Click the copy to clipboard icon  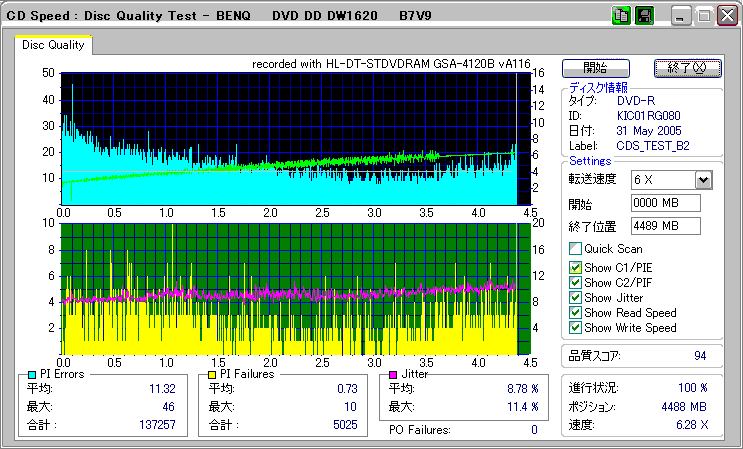point(620,16)
